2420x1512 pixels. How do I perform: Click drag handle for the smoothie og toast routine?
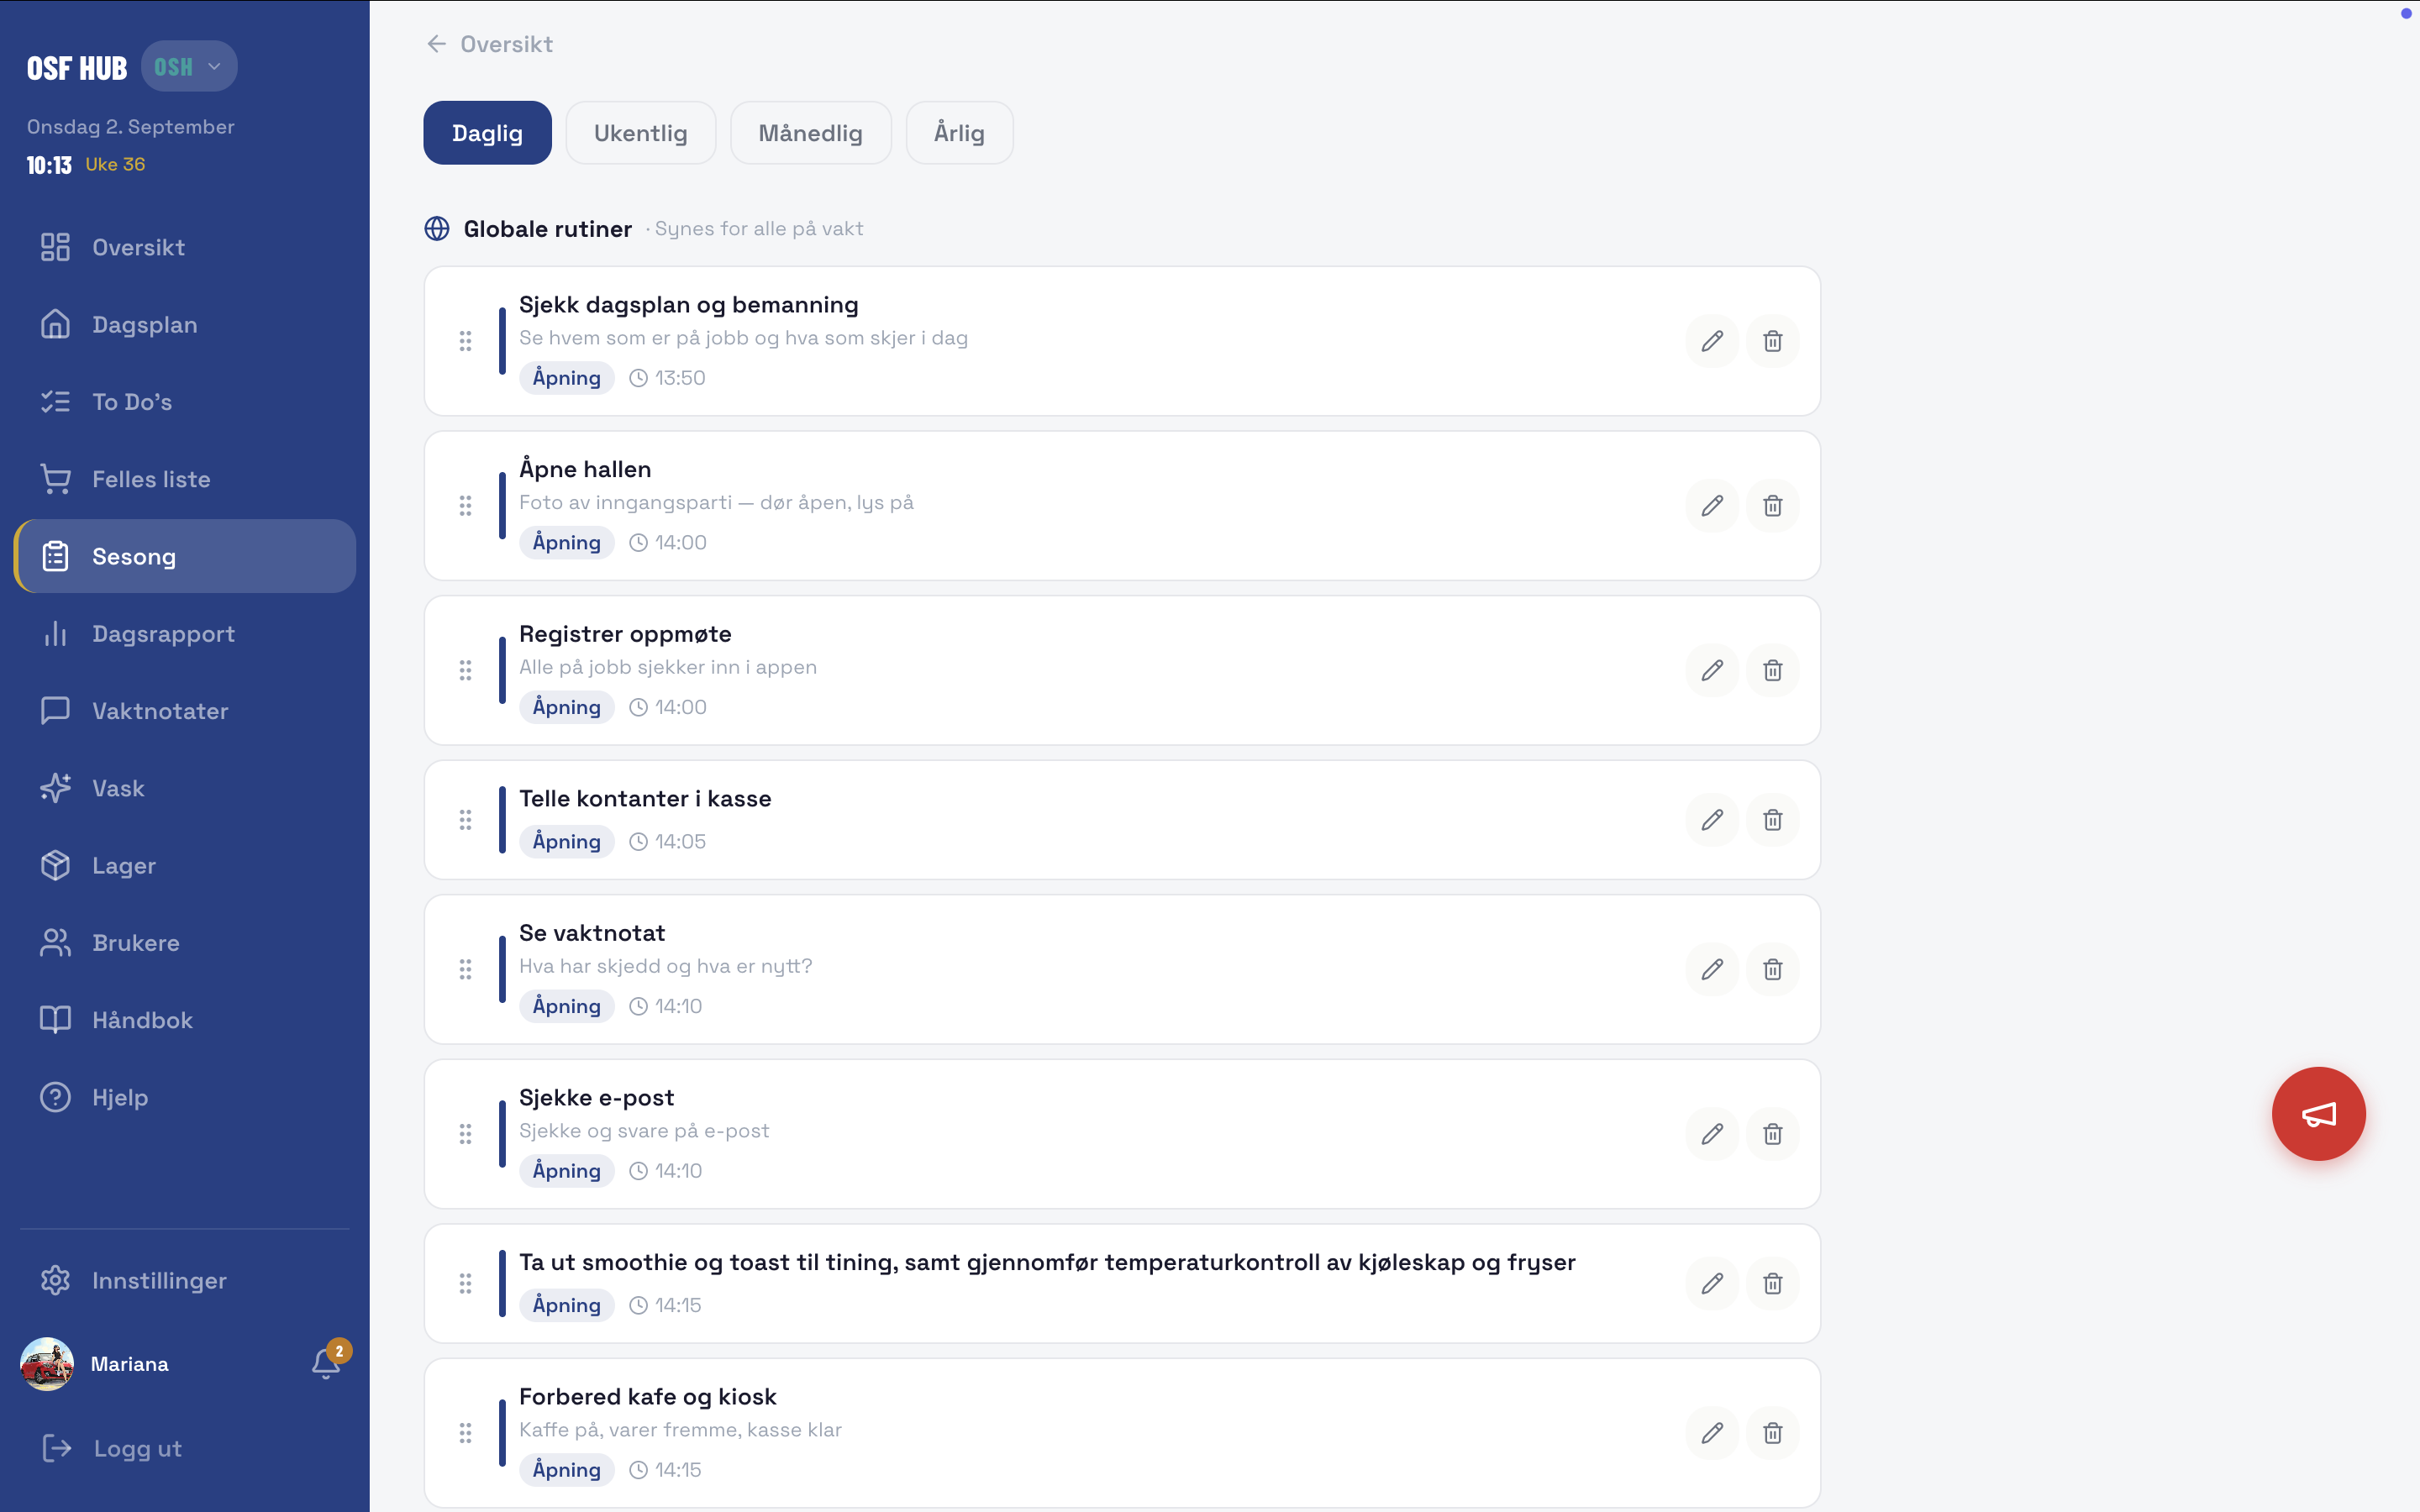click(465, 1283)
